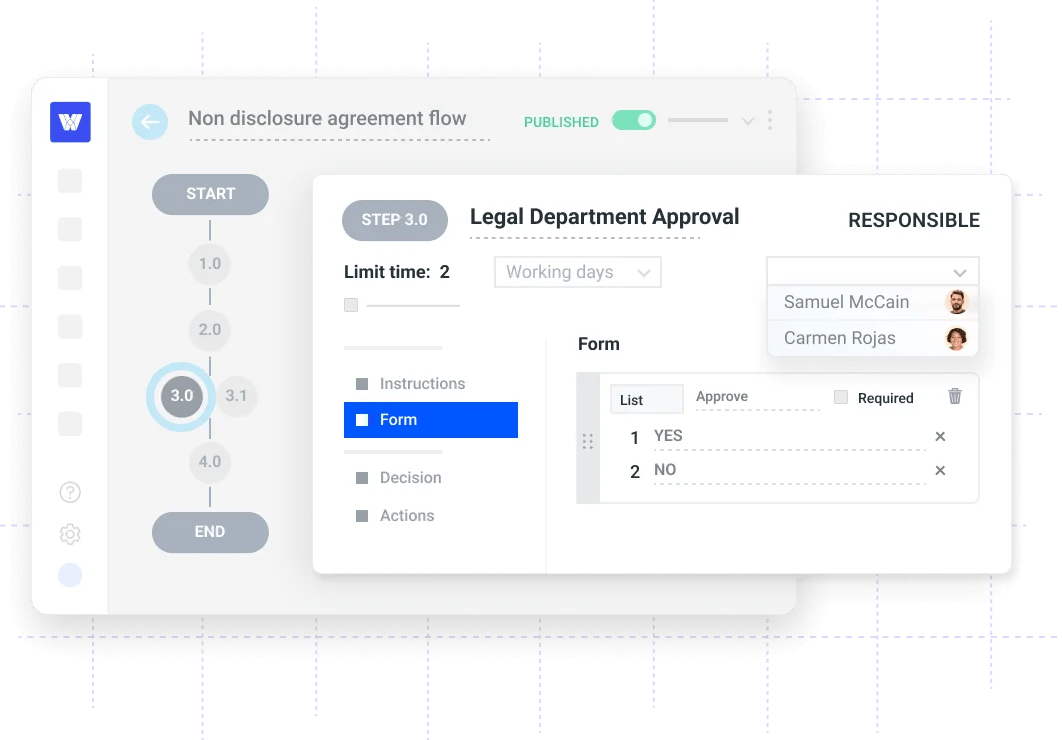Screen dimensions: 1062x740
Task: Select the Form section
Action: point(431,420)
